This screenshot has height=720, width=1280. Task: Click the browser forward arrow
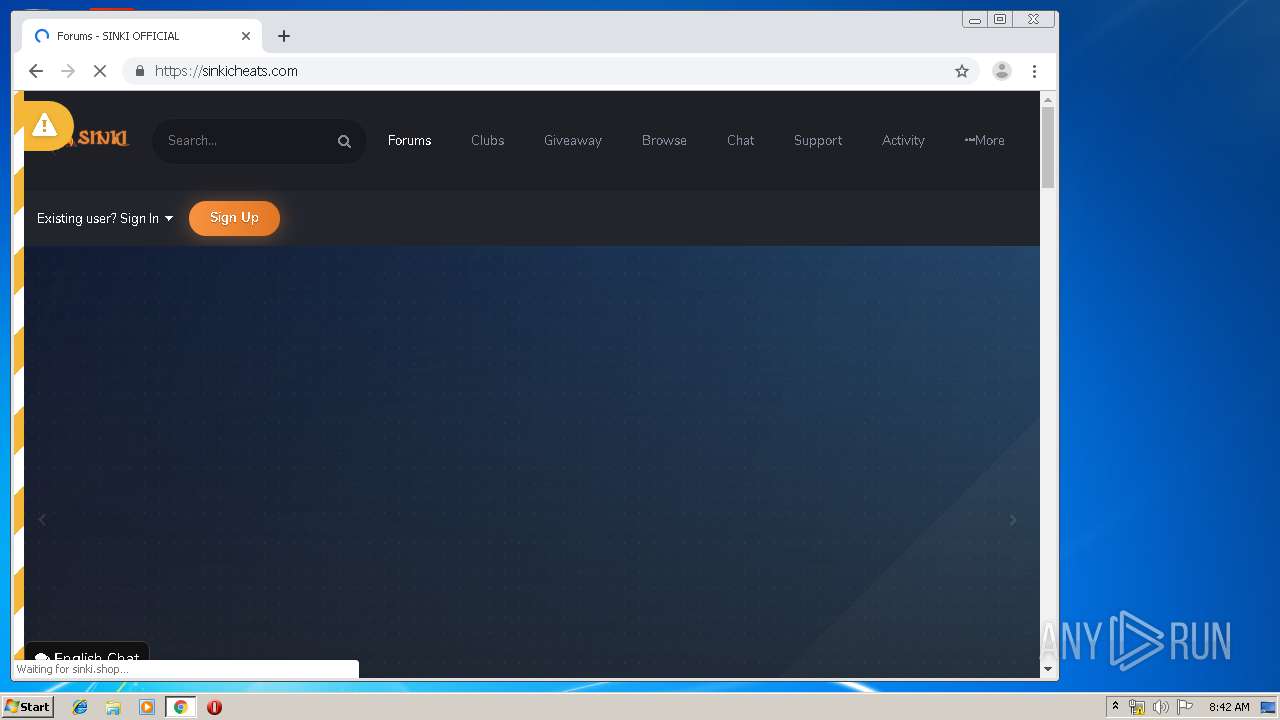pyautogui.click(x=68, y=71)
